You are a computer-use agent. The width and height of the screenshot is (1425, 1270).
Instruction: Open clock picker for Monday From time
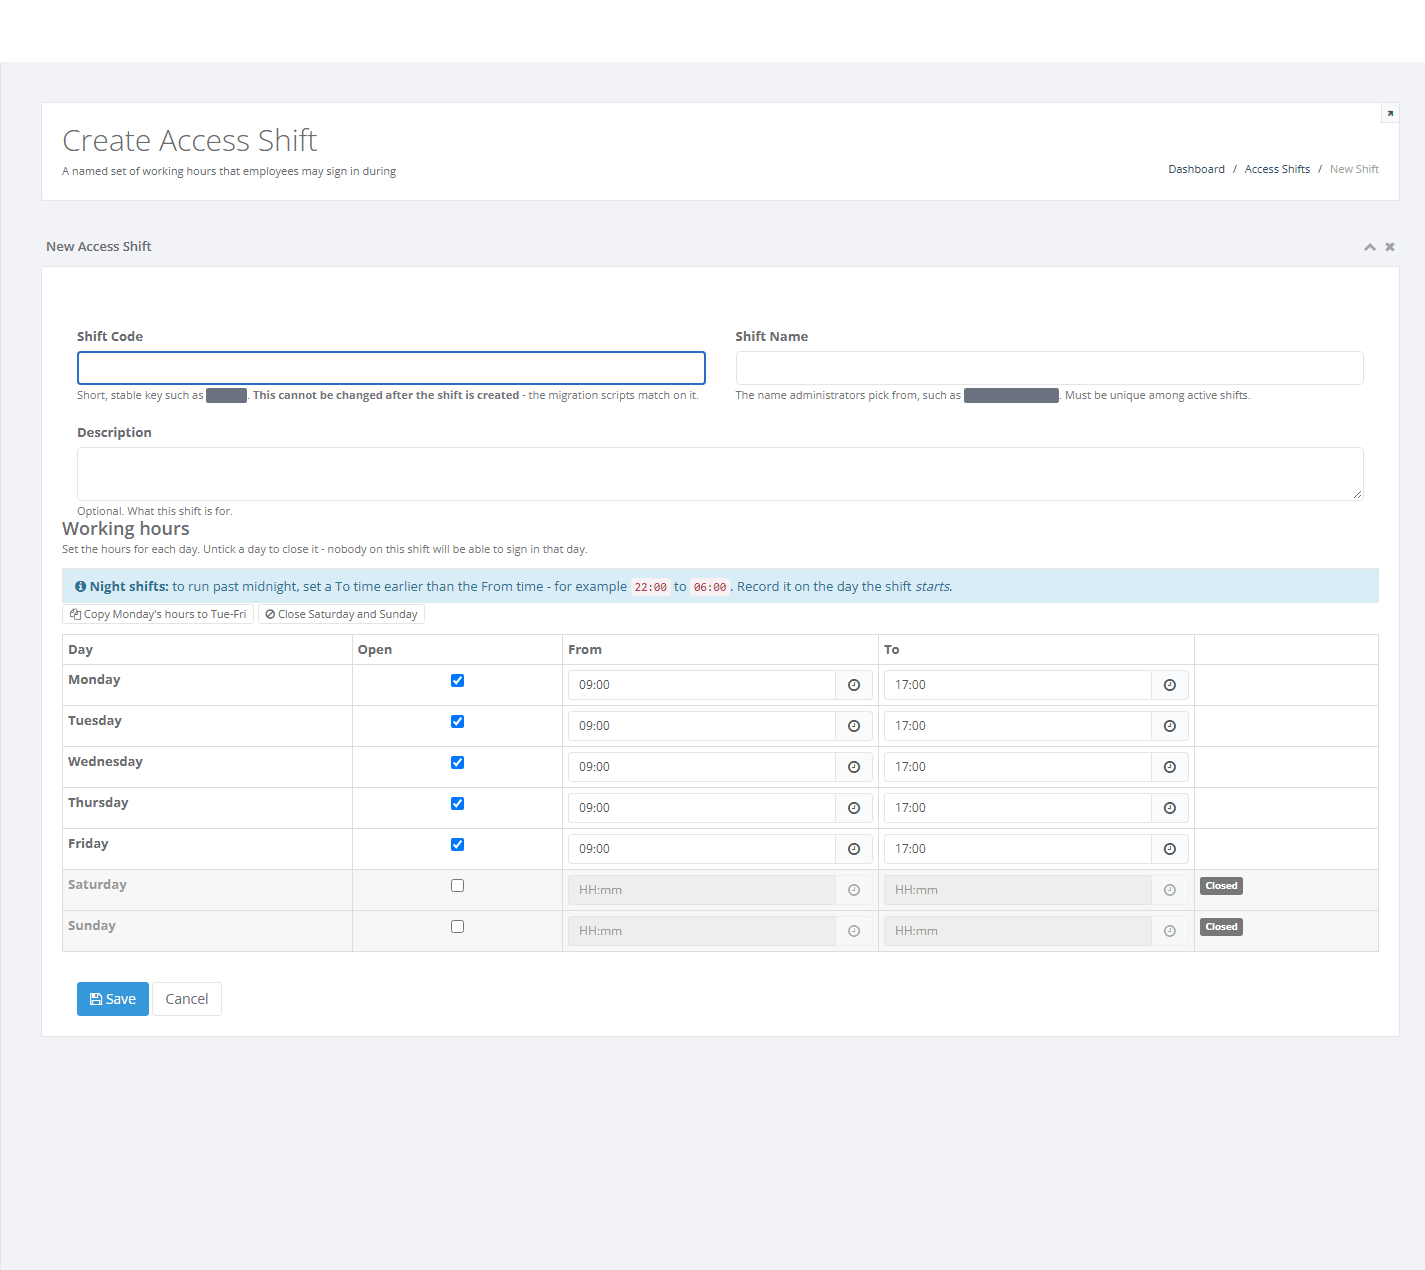click(854, 685)
